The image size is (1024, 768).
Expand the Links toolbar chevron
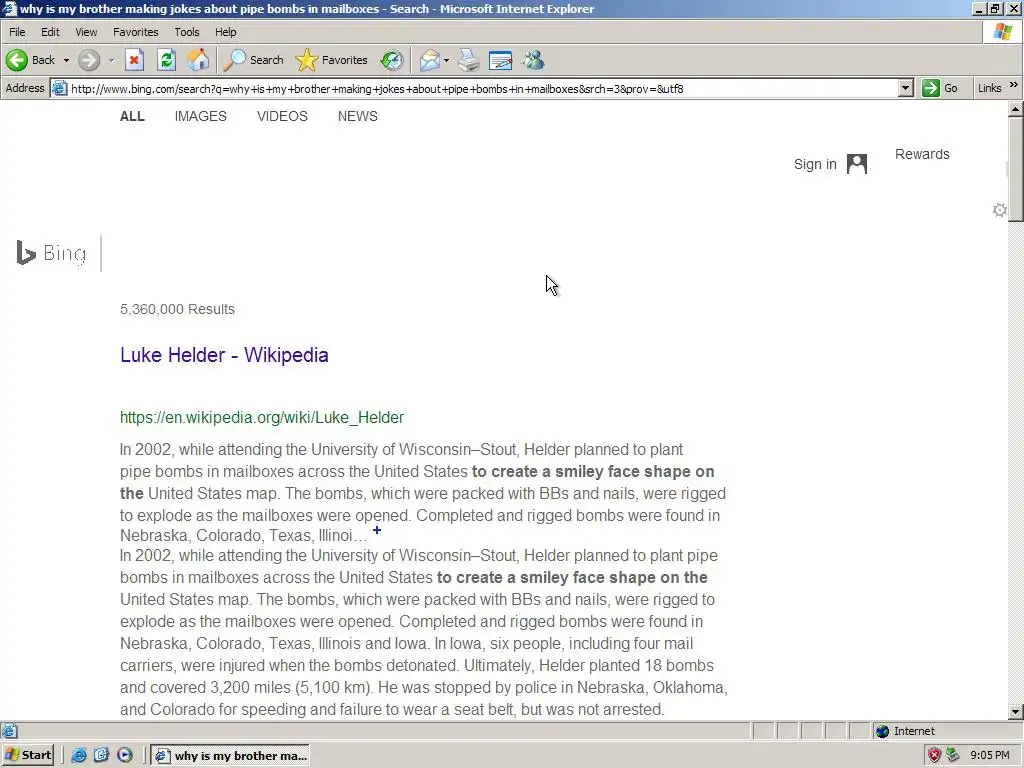point(1014,86)
